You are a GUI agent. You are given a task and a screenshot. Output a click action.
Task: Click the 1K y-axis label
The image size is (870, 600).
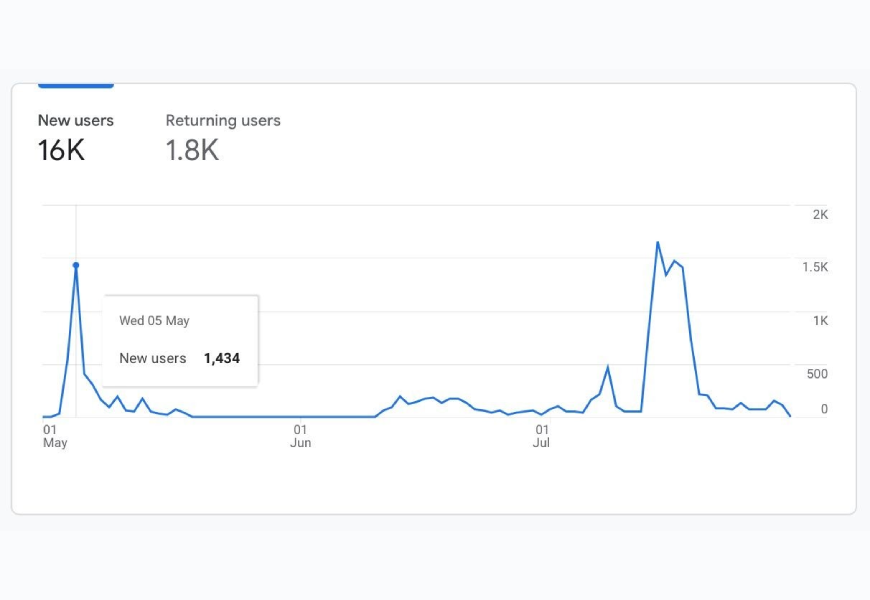pos(820,321)
